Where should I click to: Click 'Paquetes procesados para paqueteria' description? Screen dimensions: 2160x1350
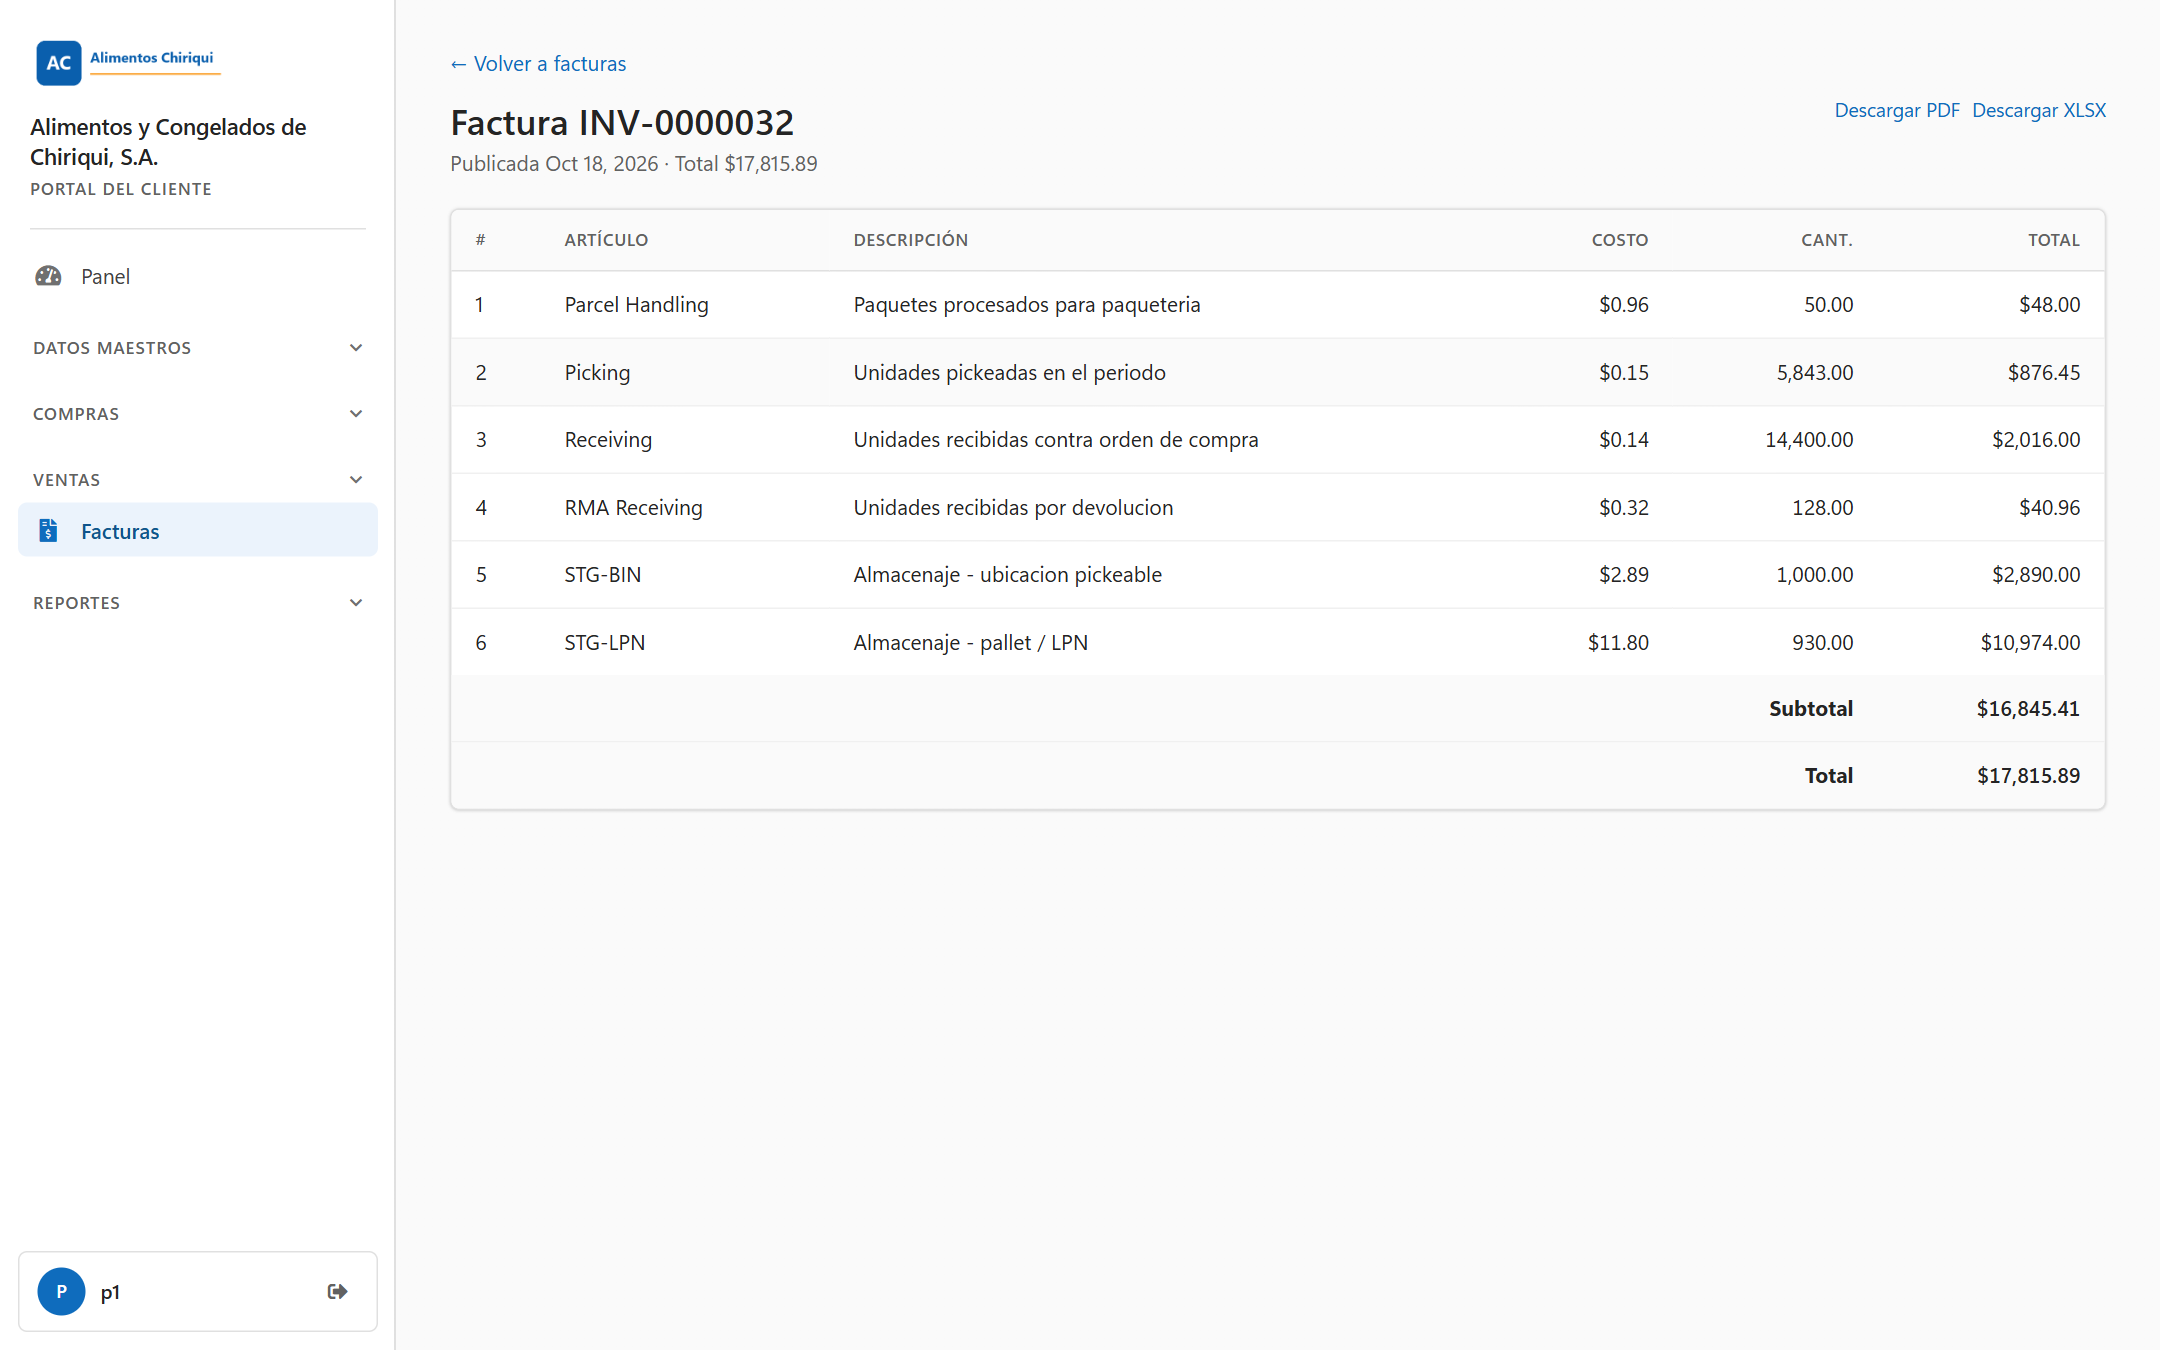click(x=1027, y=305)
